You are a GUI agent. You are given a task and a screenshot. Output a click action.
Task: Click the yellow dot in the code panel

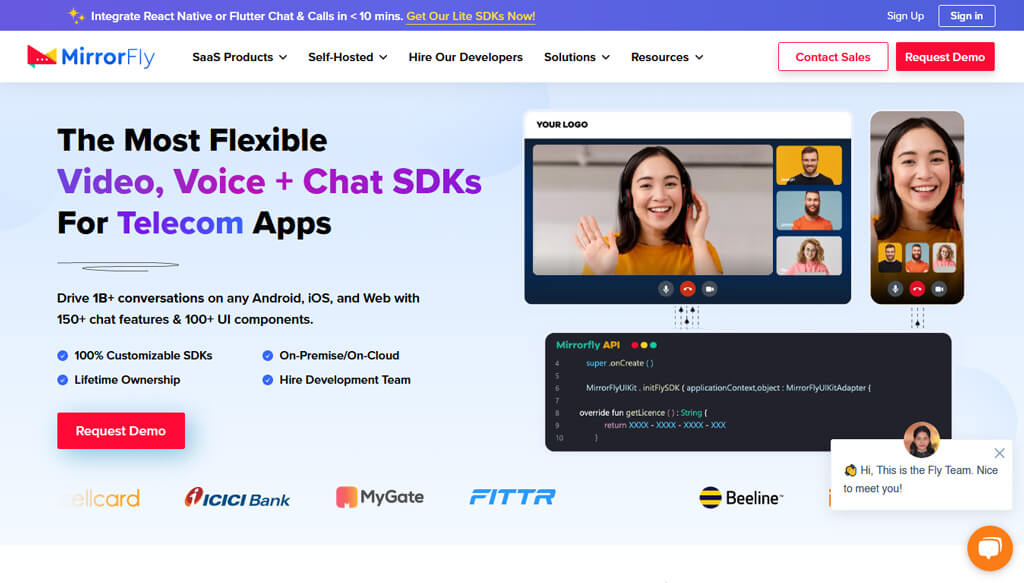pos(644,345)
